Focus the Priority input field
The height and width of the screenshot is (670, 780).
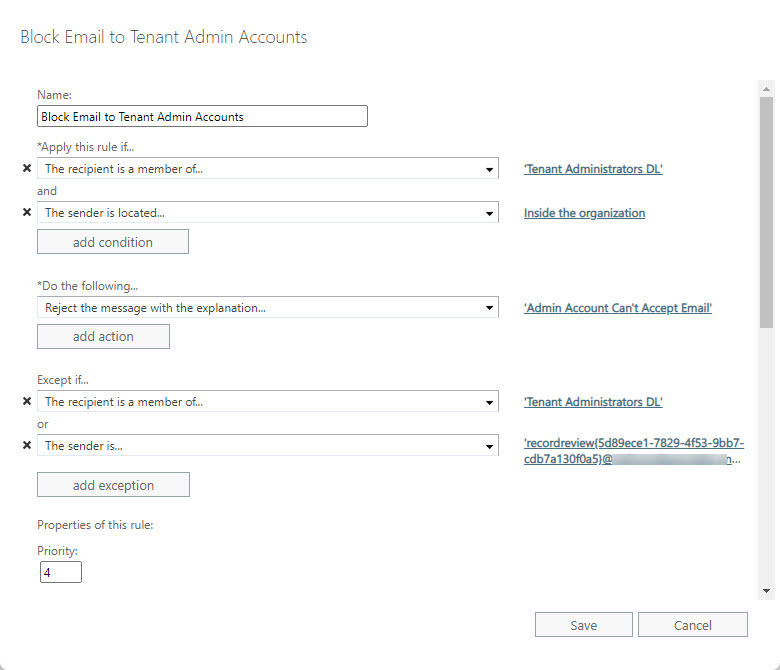[61, 572]
